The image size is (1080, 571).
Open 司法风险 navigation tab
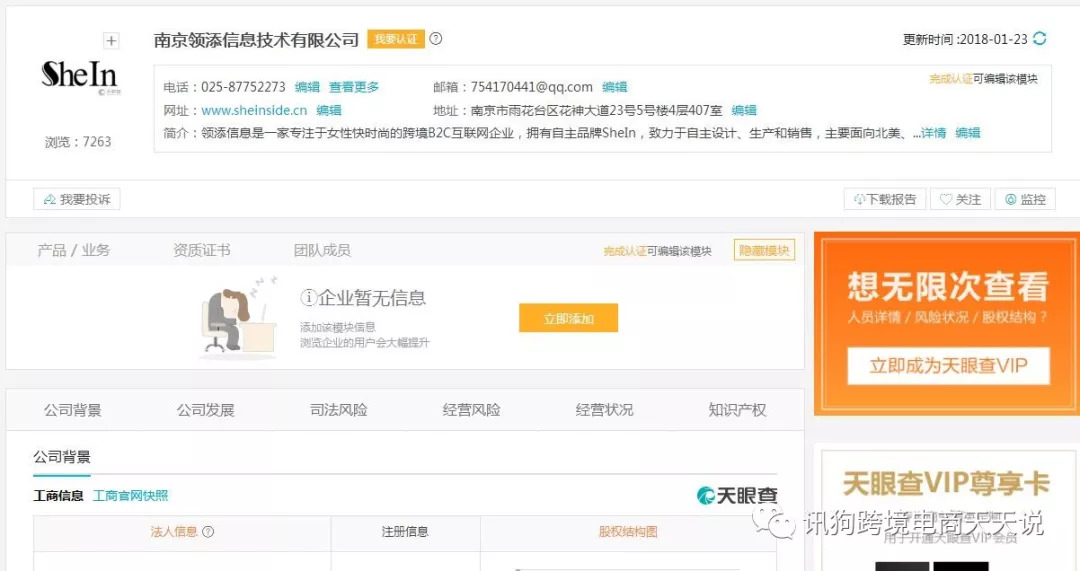[338, 410]
